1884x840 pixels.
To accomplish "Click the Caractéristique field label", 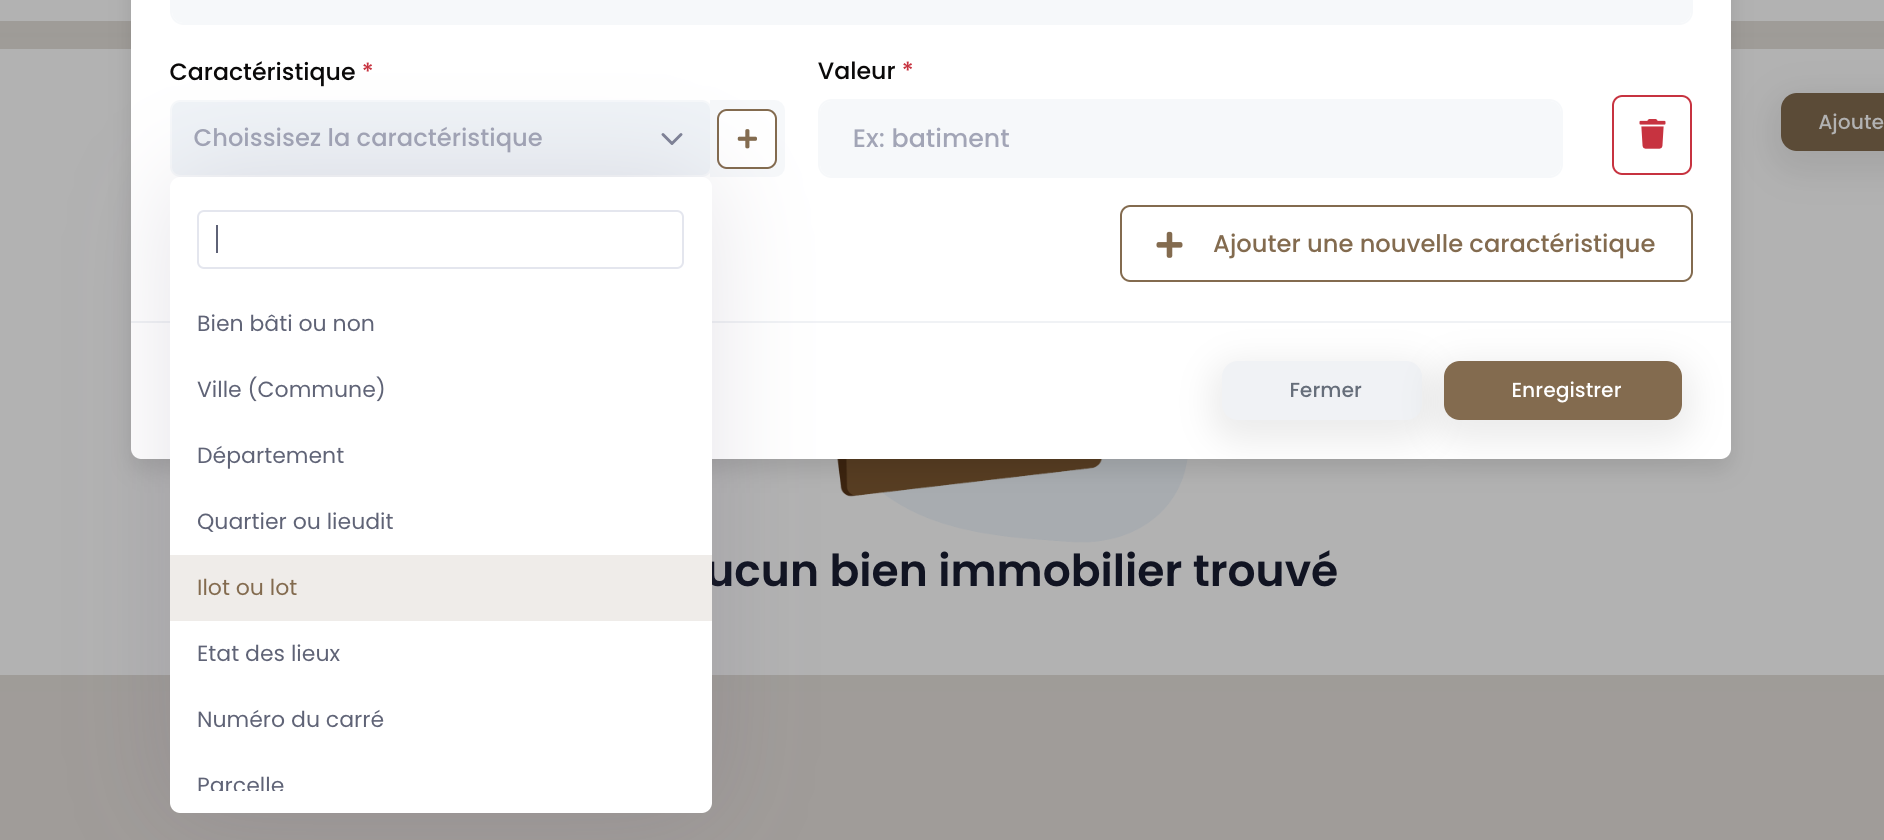I will click(262, 72).
